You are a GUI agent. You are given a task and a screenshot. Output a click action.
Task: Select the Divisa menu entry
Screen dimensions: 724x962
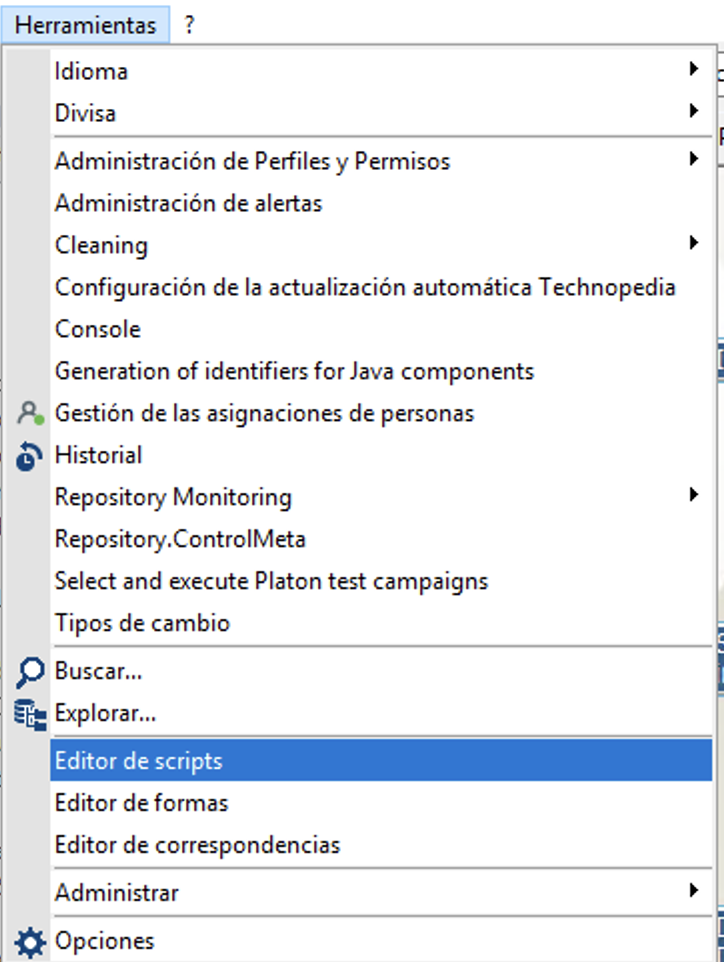[x=381, y=114]
